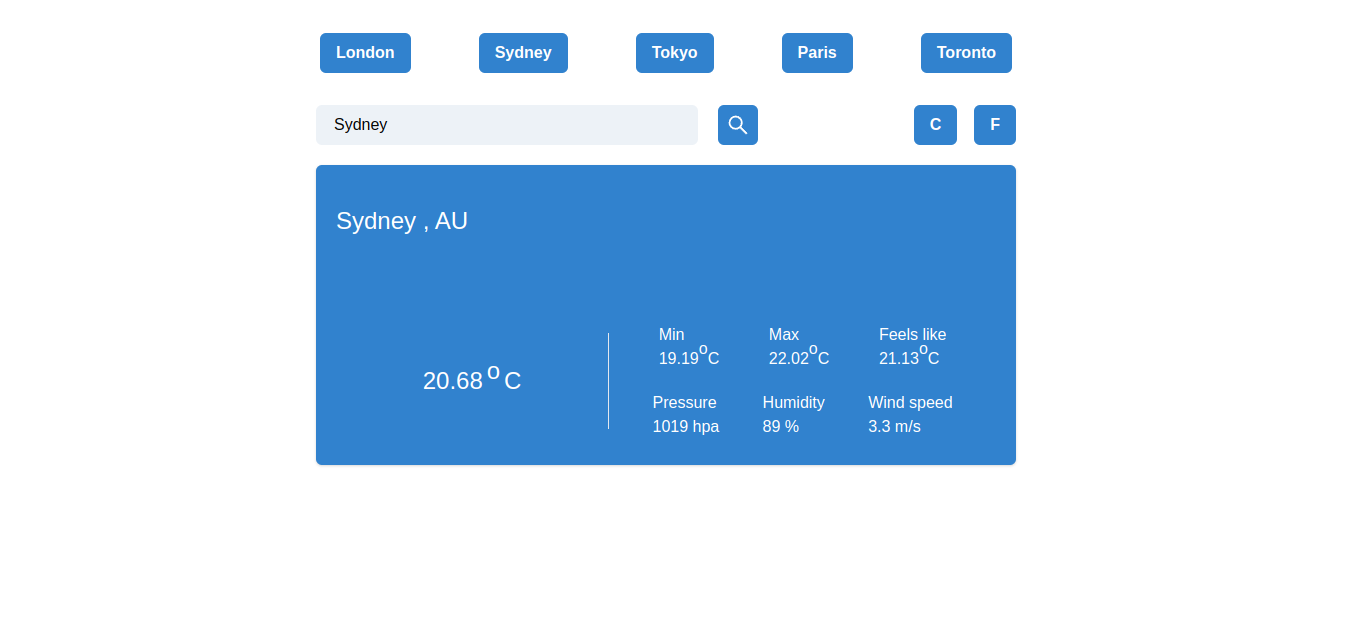
Task: Switch units to Celsius with C button
Action: pyautogui.click(x=935, y=125)
